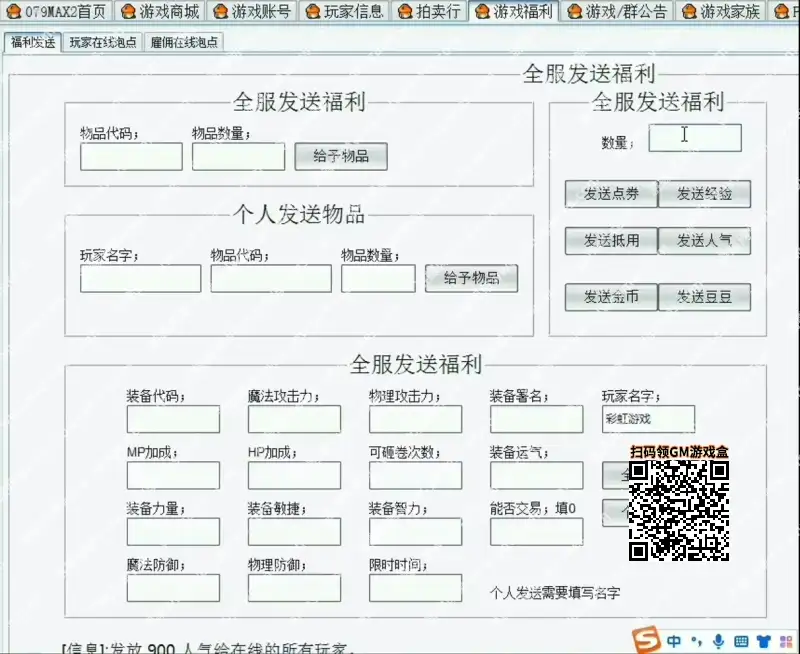Click the Sogou S logo icon
Image resolution: width=800 pixels, height=654 pixels.
(x=646, y=640)
